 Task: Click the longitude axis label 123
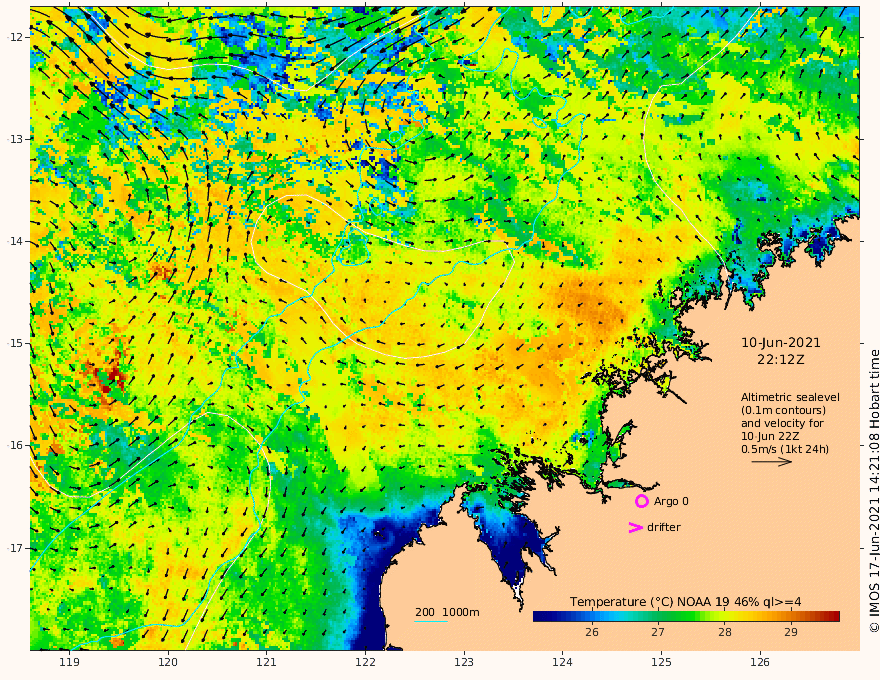click(464, 663)
